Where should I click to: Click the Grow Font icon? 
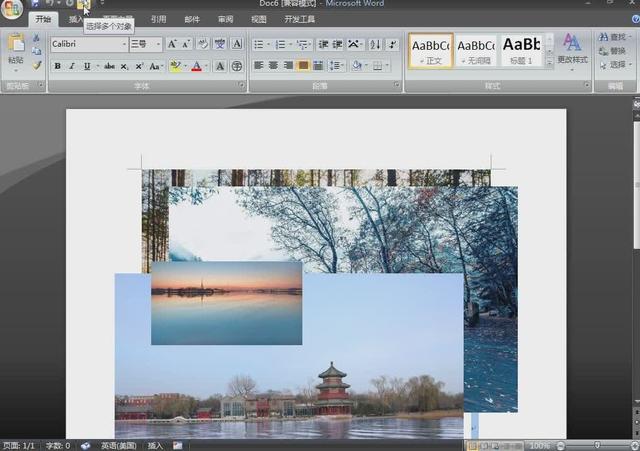coord(172,44)
